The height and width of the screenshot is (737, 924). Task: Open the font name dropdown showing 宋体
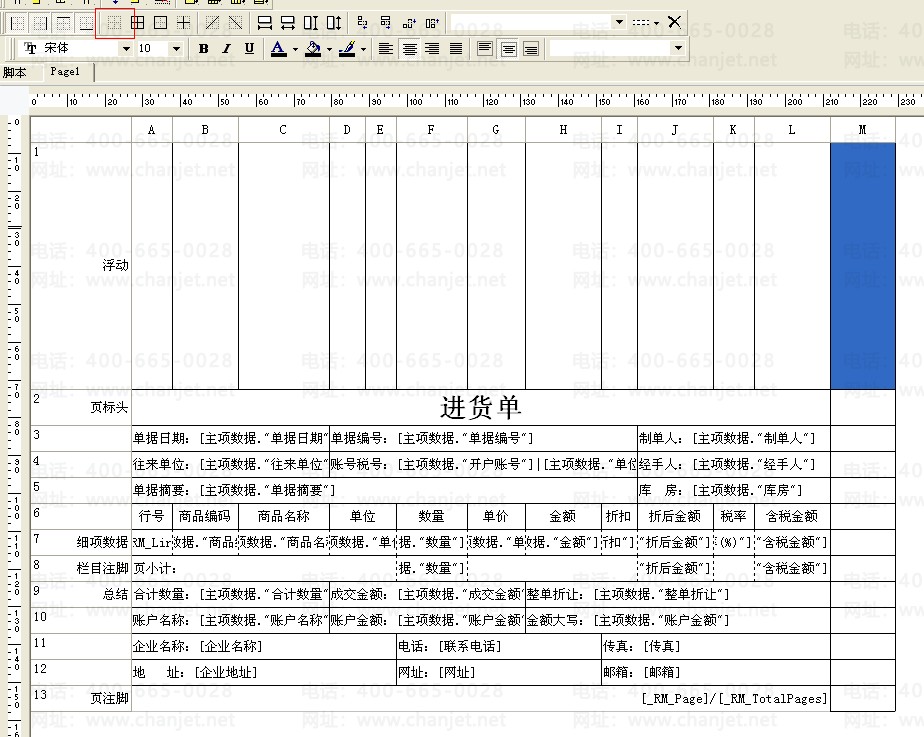[x=126, y=48]
